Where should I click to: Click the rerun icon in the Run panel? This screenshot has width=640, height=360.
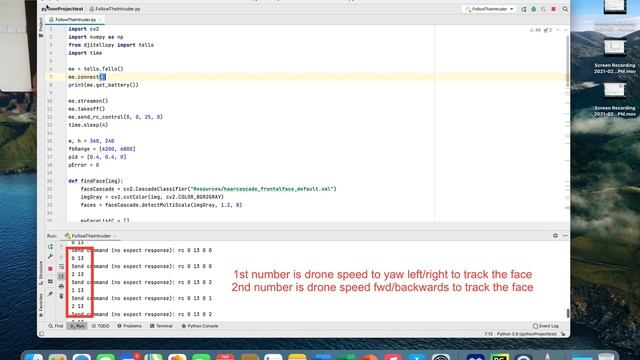click(50, 247)
